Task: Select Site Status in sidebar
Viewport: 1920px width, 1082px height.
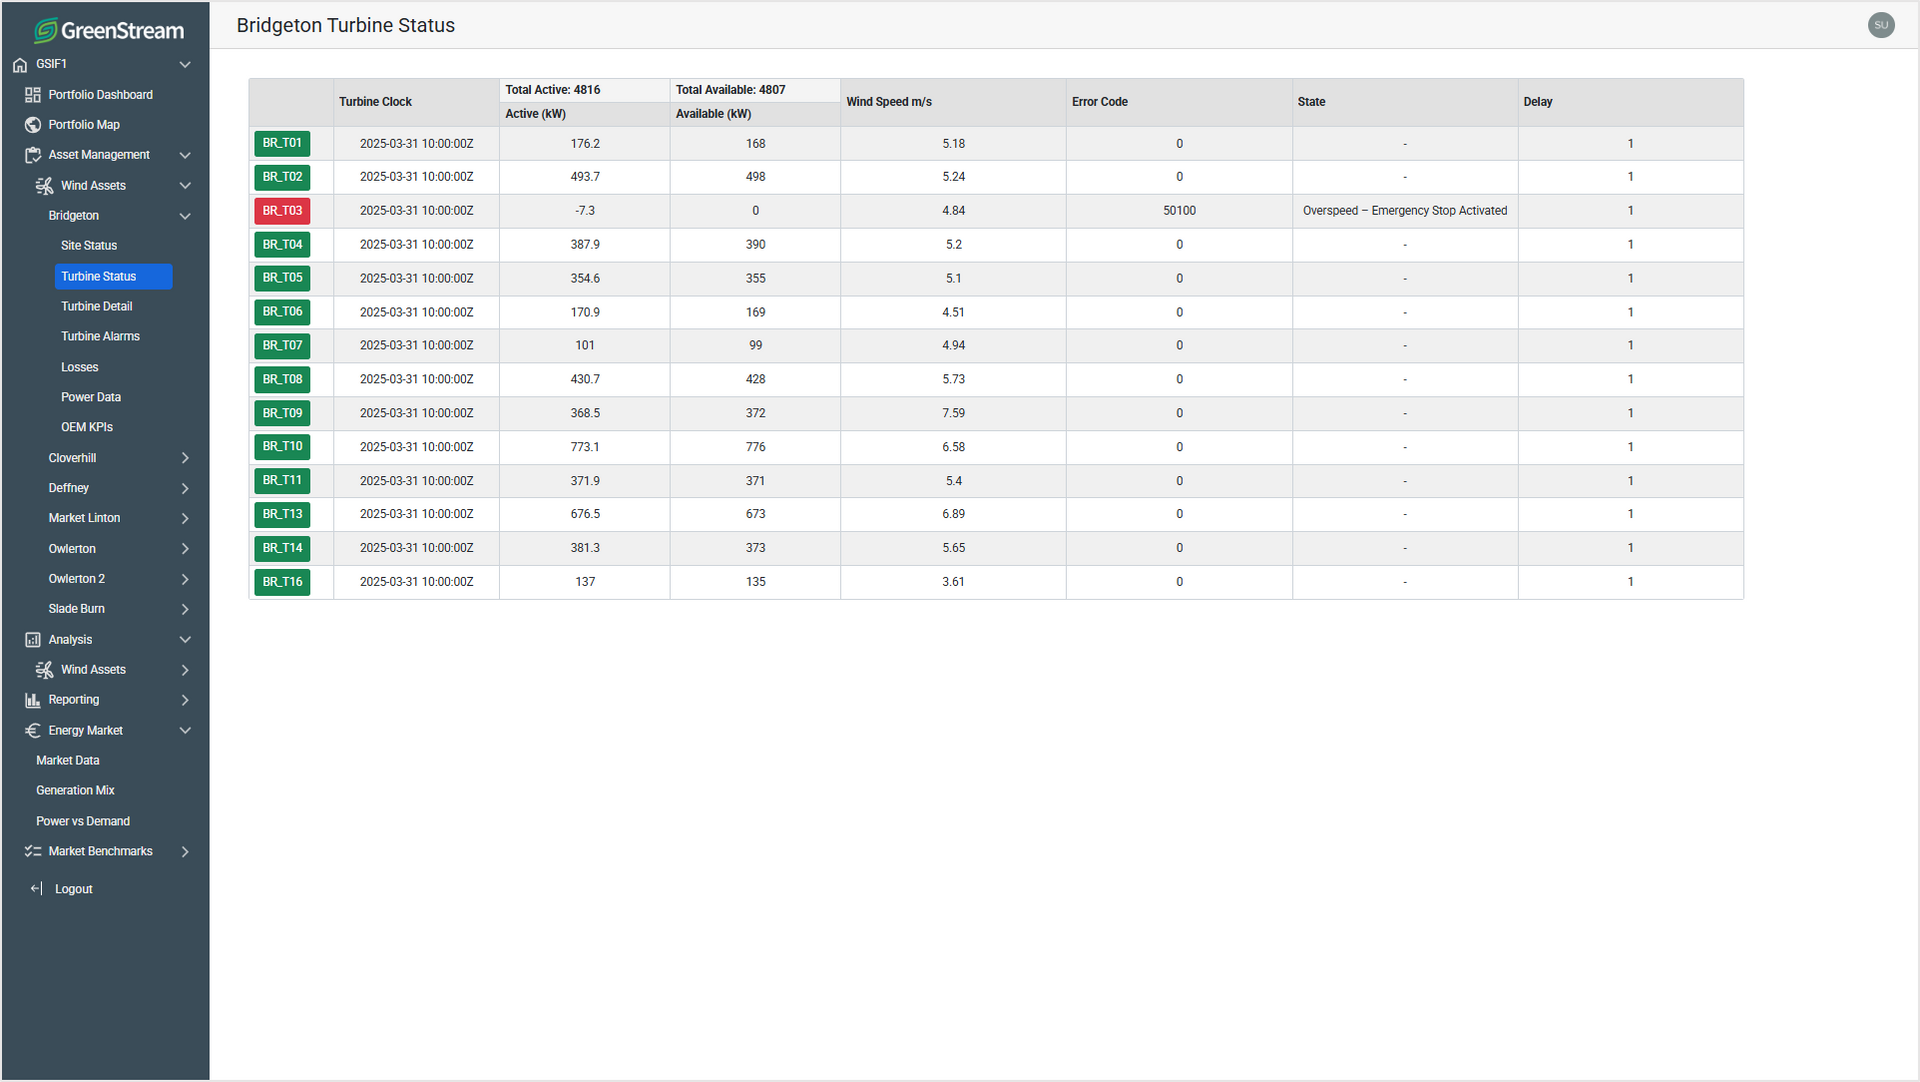Action: [x=89, y=246]
